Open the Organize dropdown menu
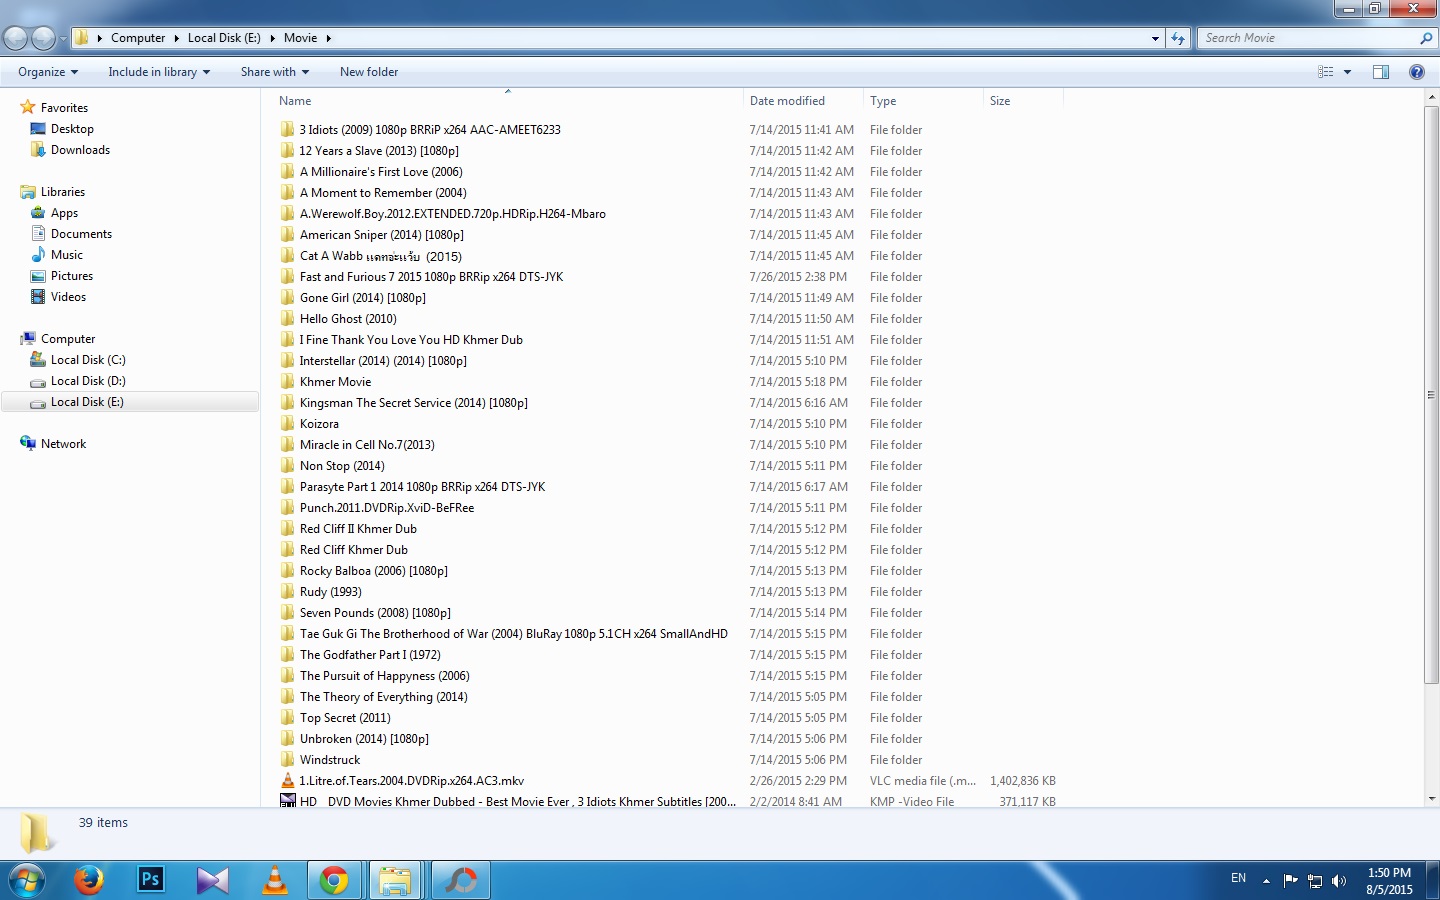1440x900 pixels. coord(48,72)
